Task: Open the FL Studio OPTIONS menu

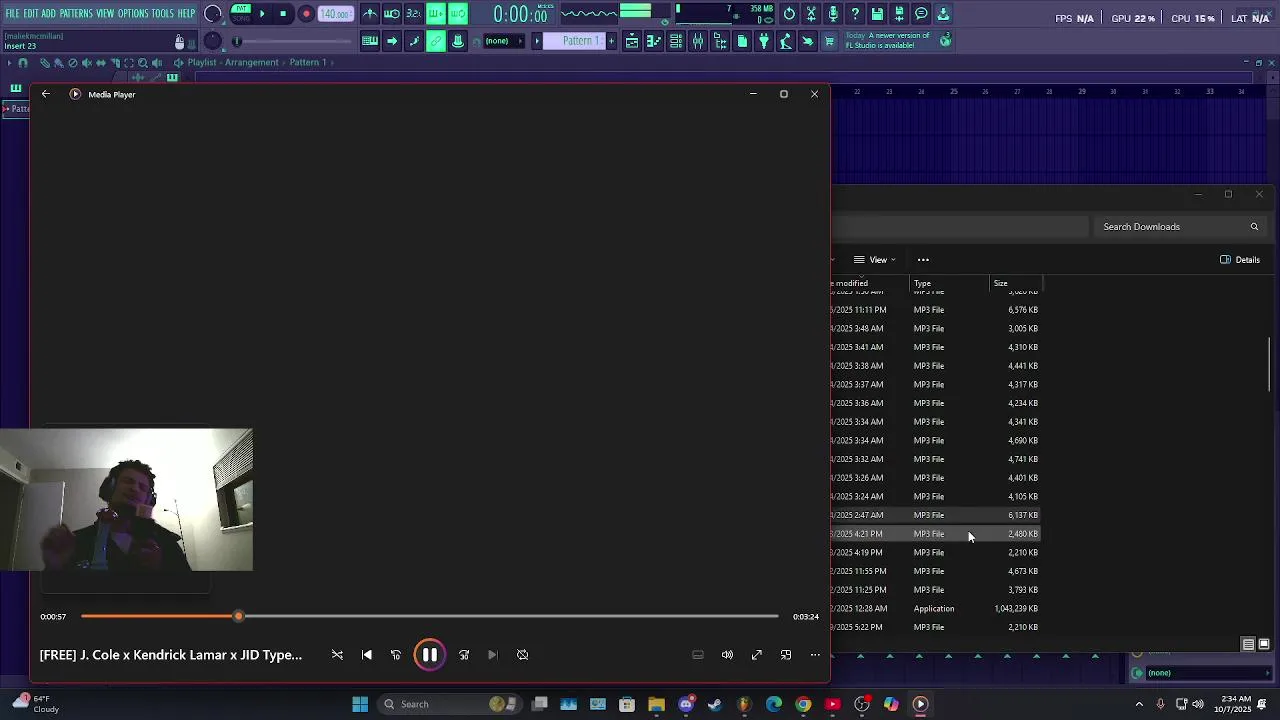Action: (x=133, y=14)
